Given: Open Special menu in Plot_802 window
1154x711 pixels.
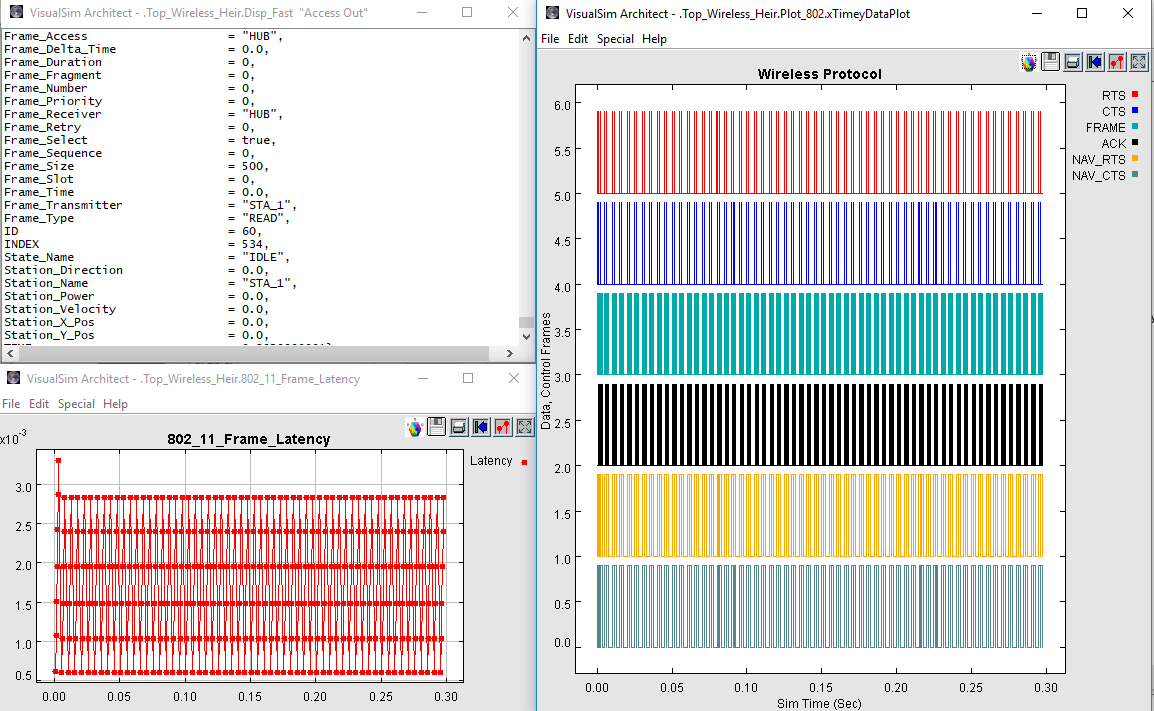Looking at the screenshot, I should pos(615,39).
